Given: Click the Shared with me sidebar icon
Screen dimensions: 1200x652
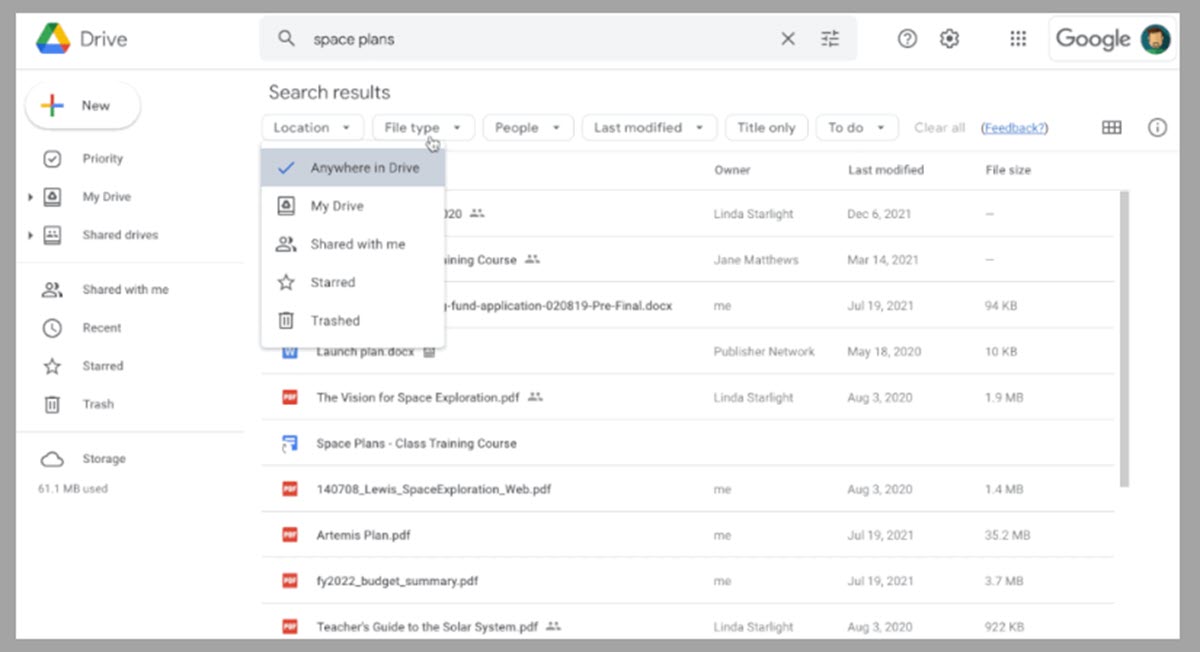Looking at the screenshot, I should (52, 290).
